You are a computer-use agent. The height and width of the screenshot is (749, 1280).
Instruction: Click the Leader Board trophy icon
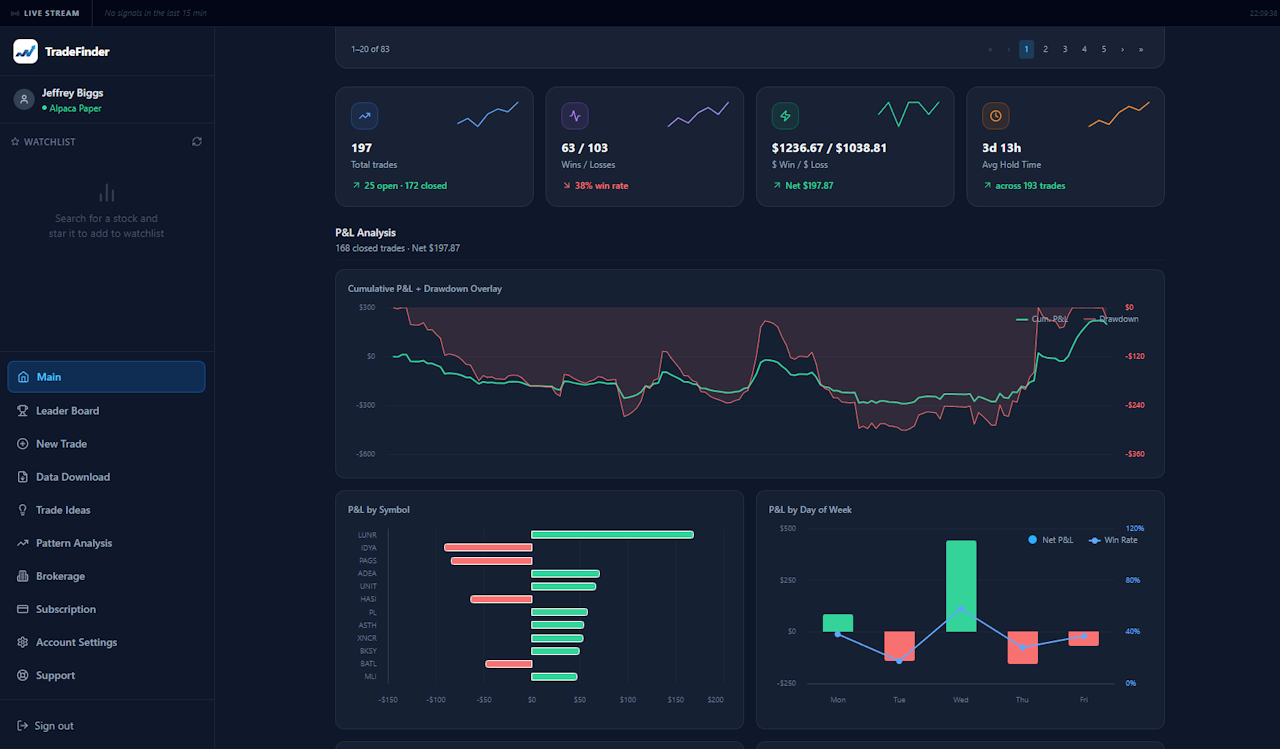click(23, 411)
